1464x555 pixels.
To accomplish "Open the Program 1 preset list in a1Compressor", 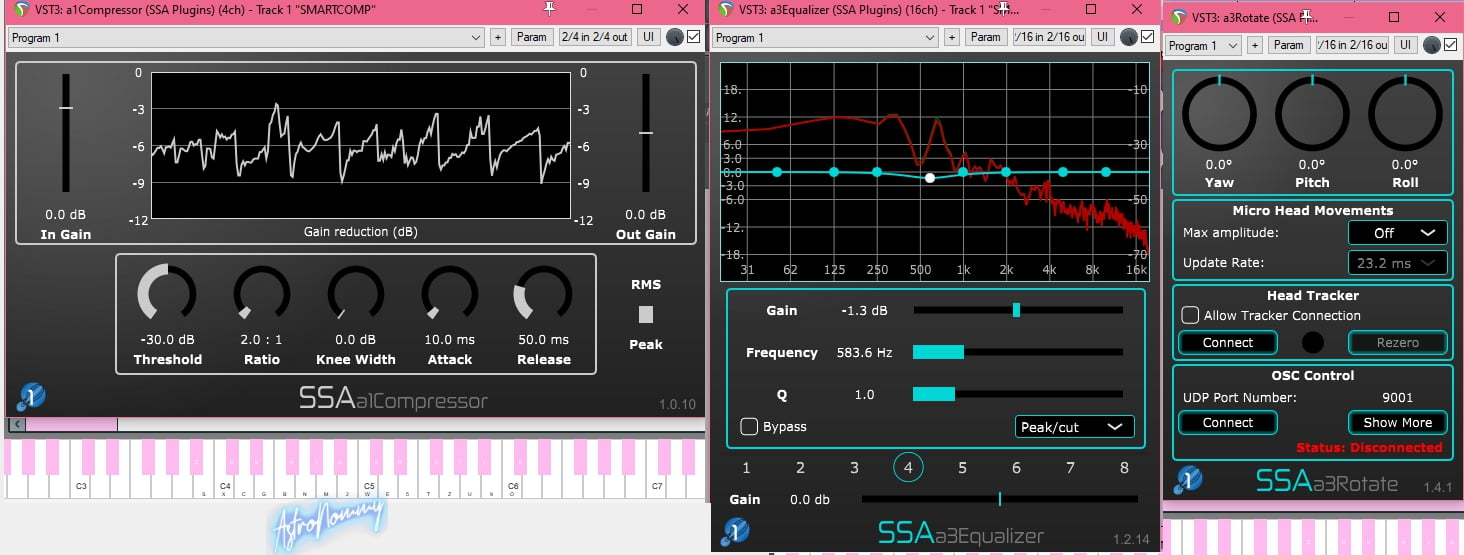I will click(x=246, y=37).
